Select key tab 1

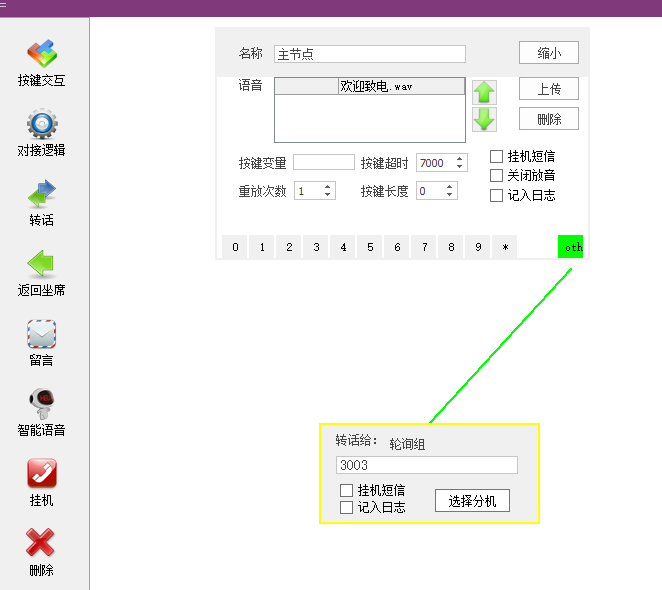262,247
